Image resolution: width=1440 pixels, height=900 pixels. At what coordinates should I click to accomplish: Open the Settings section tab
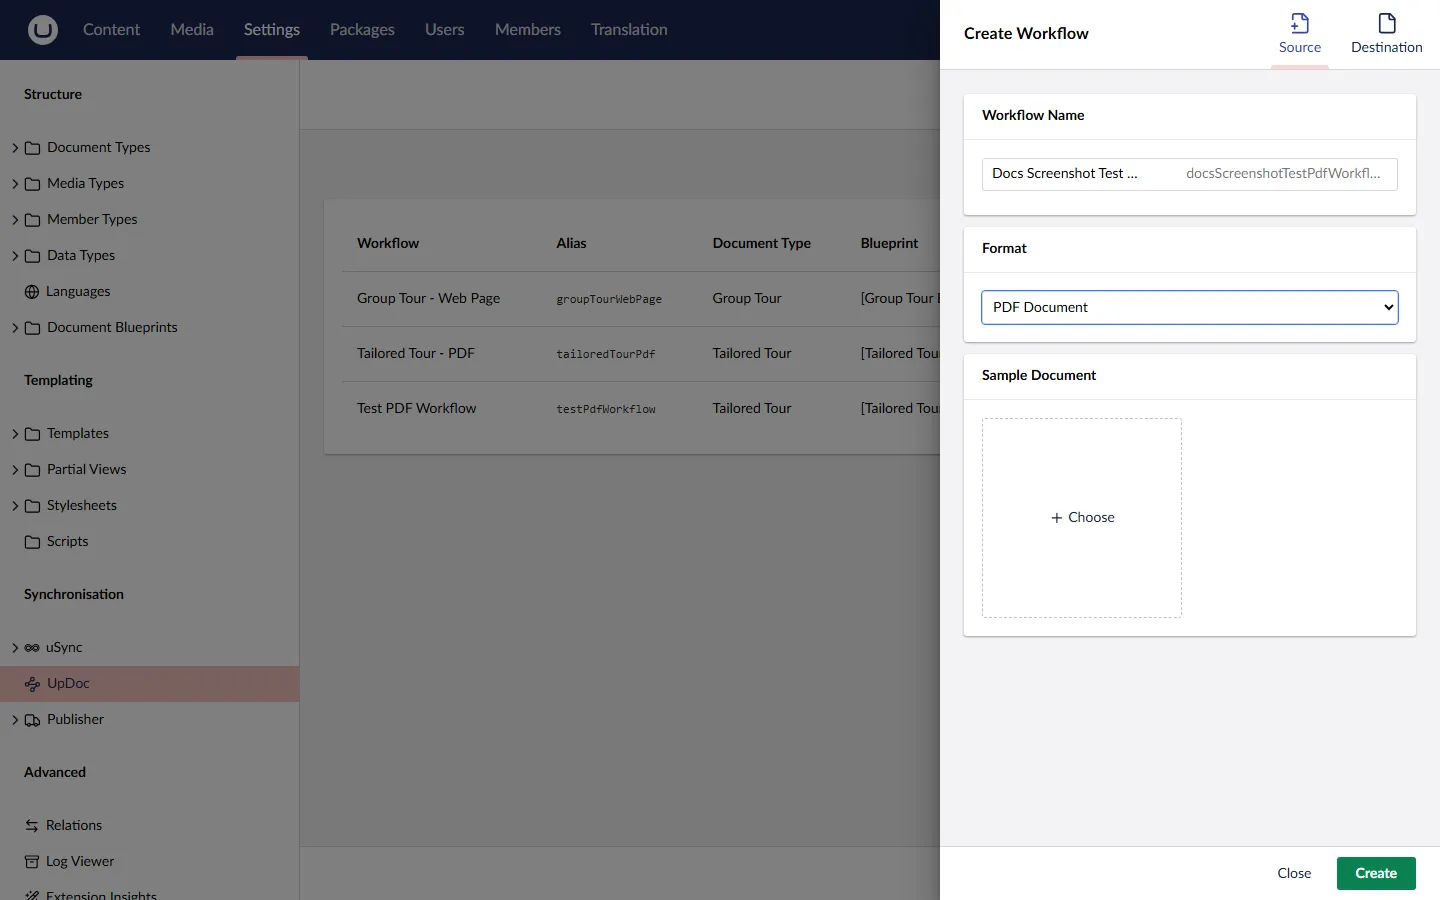[x=272, y=30]
